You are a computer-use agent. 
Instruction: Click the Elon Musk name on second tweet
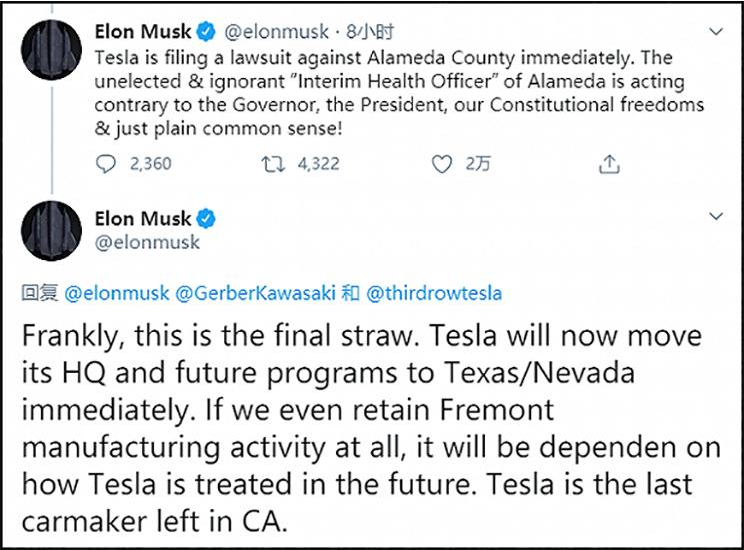pos(141,219)
